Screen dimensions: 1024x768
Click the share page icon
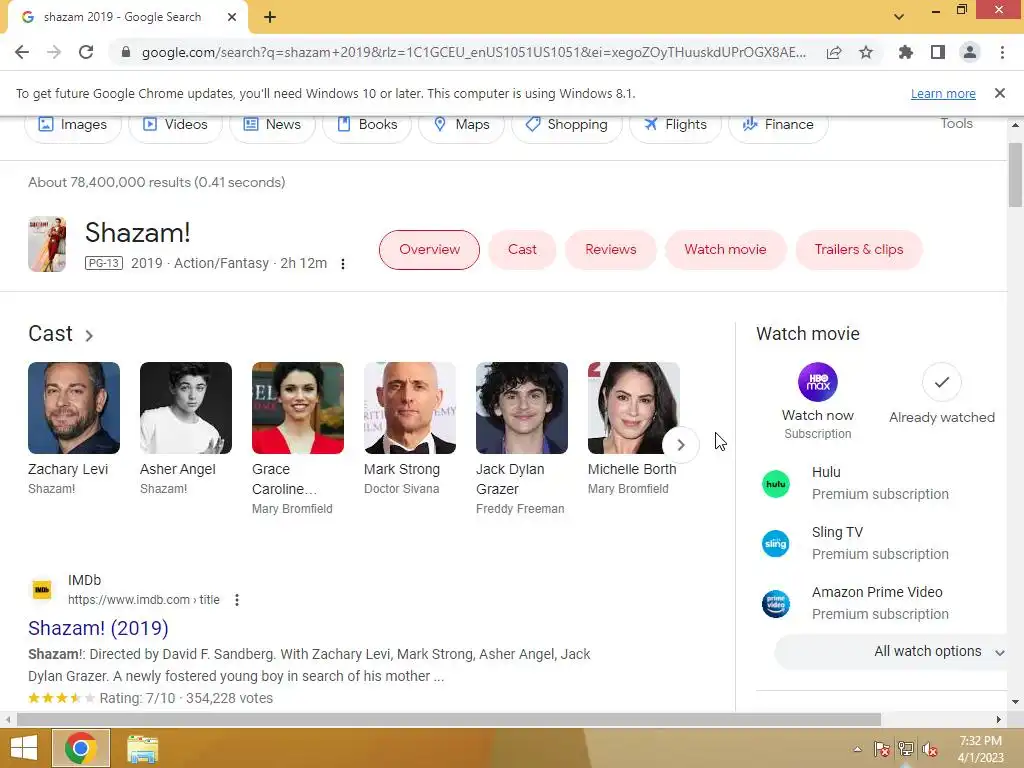click(x=834, y=52)
